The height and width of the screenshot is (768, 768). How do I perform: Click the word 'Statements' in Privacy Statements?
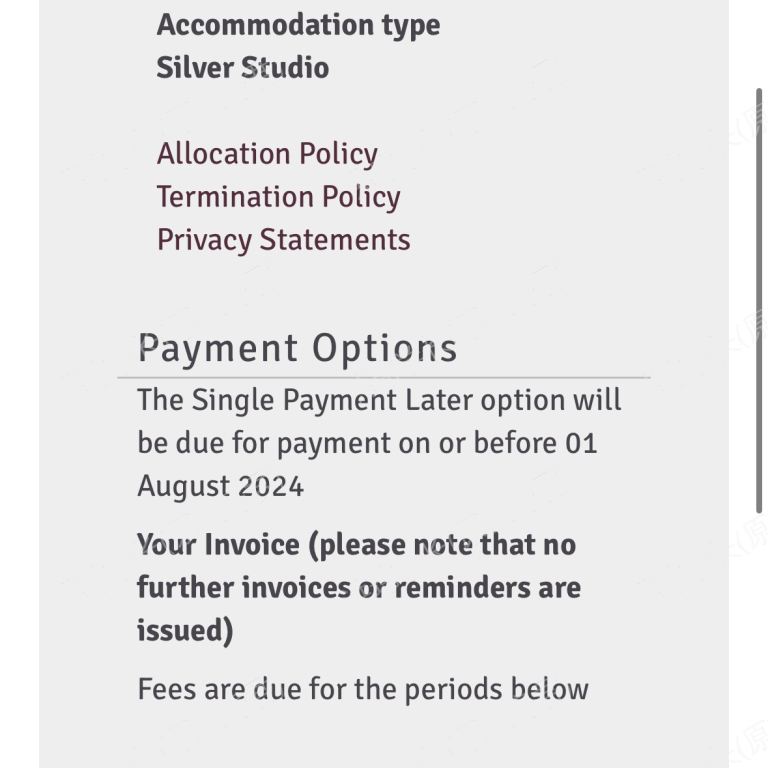(335, 240)
